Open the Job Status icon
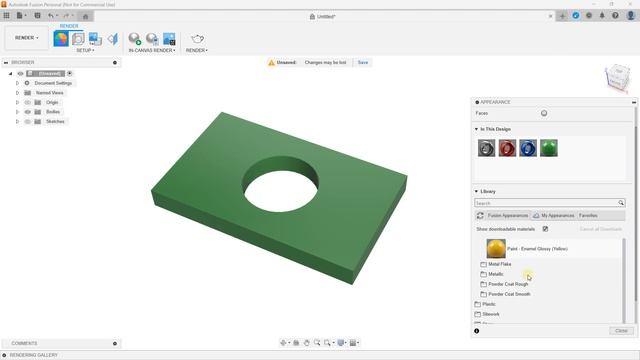 pos(589,16)
